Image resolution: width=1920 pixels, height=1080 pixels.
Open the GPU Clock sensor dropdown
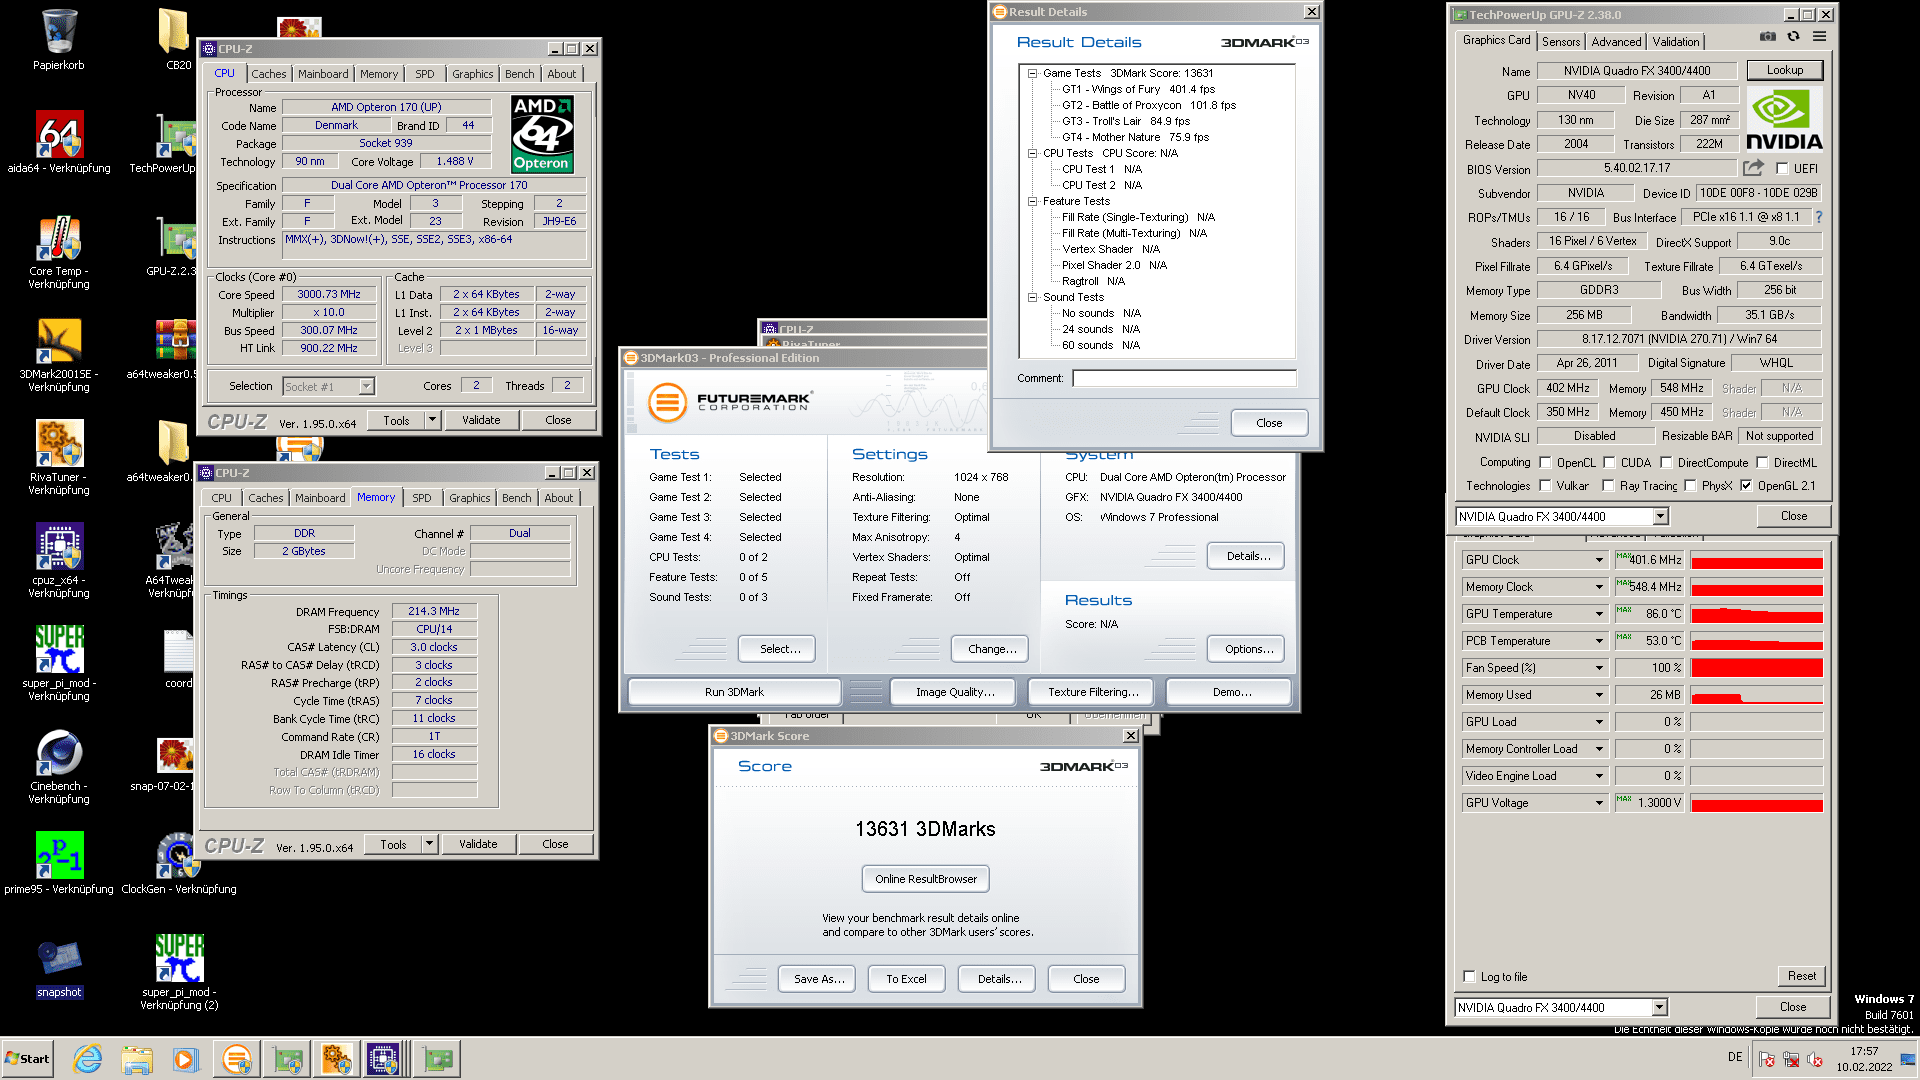tap(1599, 560)
